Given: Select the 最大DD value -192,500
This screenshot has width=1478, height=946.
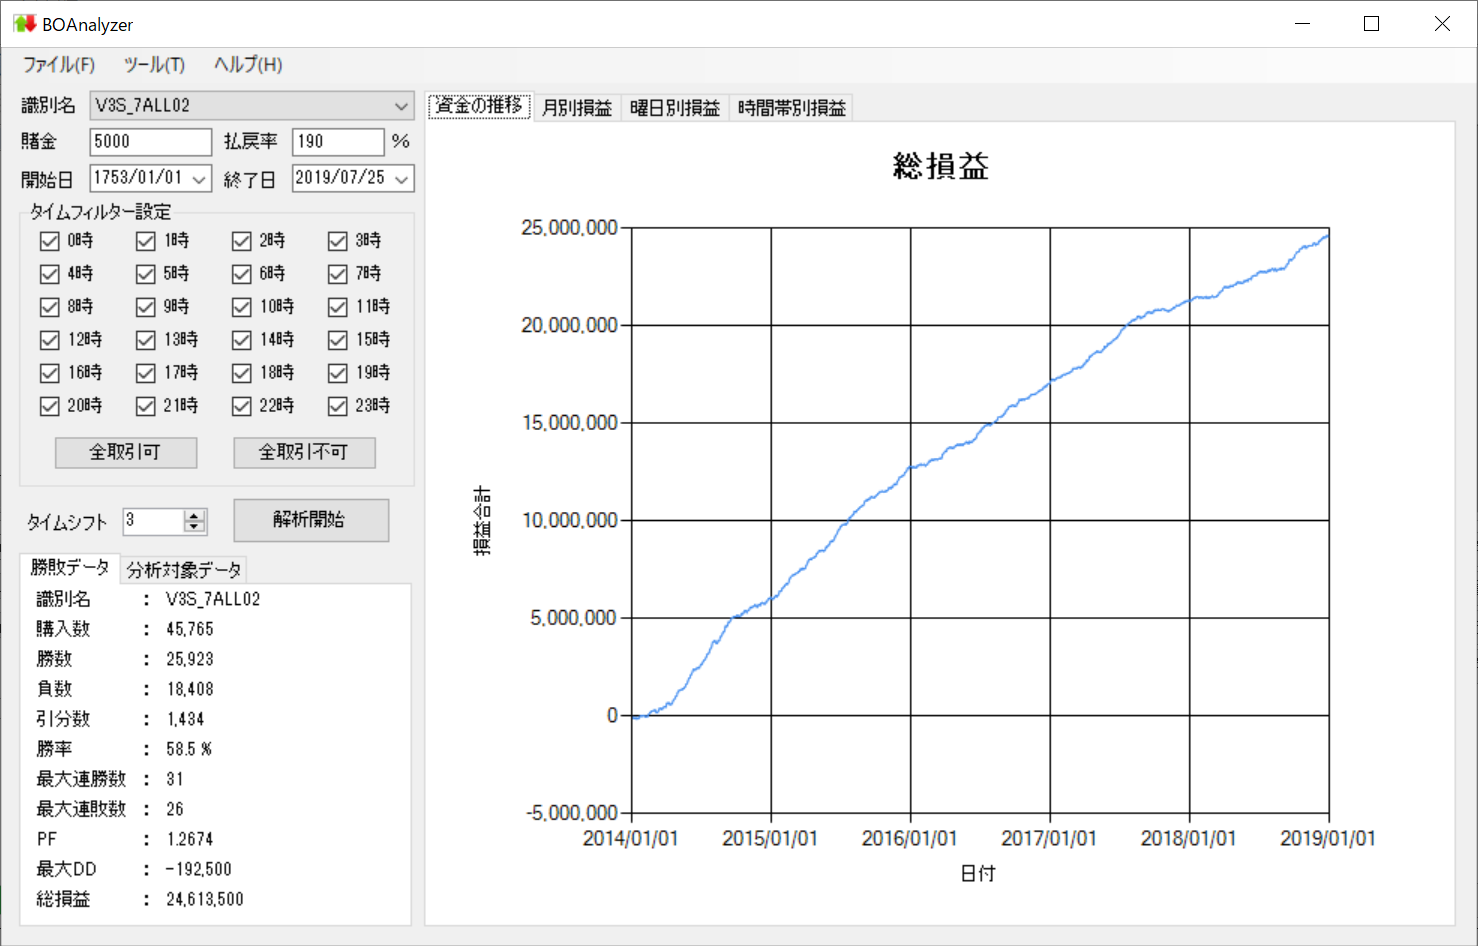Looking at the screenshot, I should 198,869.
